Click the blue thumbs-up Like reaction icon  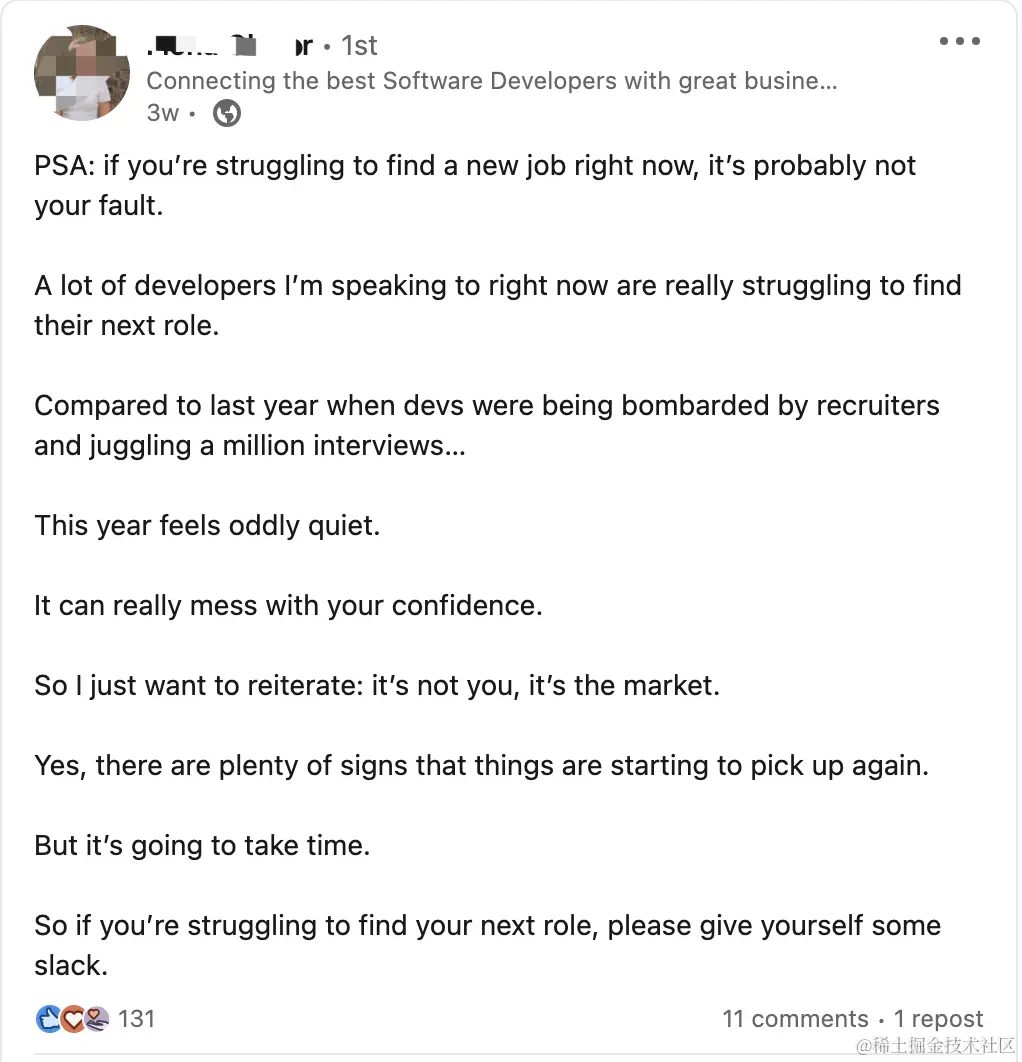tap(49, 1019)
